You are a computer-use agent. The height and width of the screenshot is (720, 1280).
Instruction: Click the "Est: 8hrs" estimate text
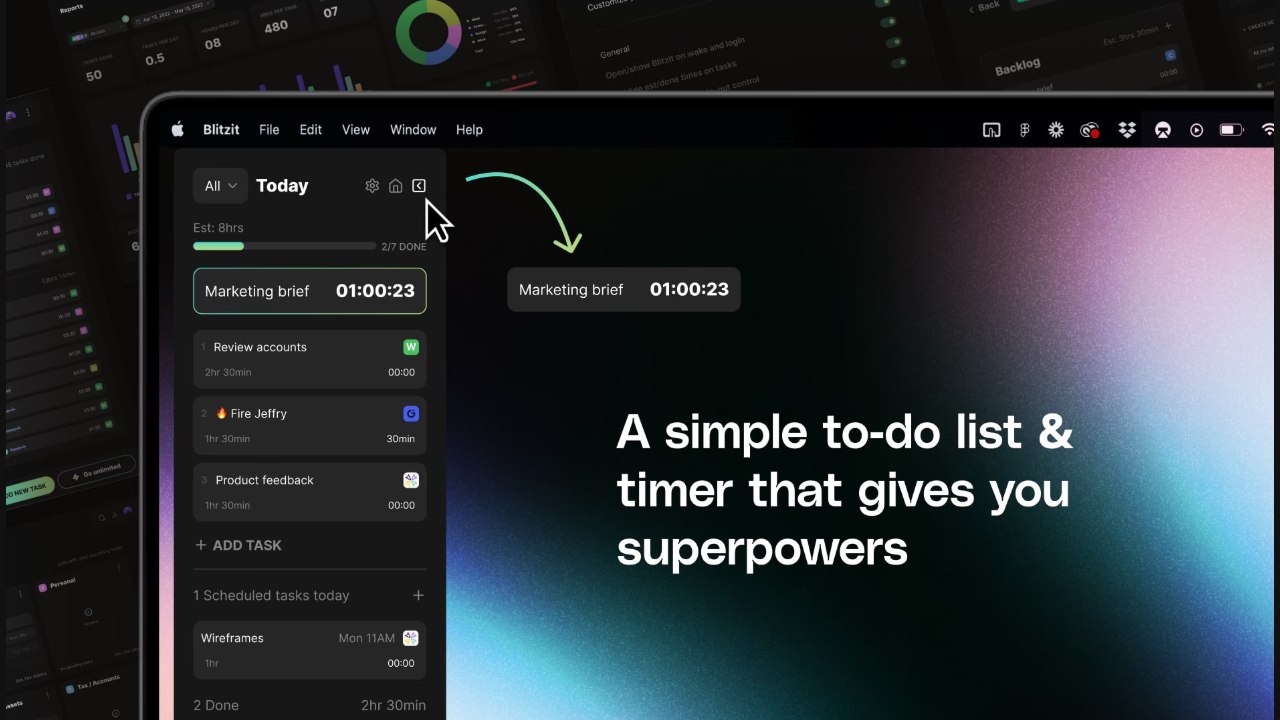pos(218,228)
